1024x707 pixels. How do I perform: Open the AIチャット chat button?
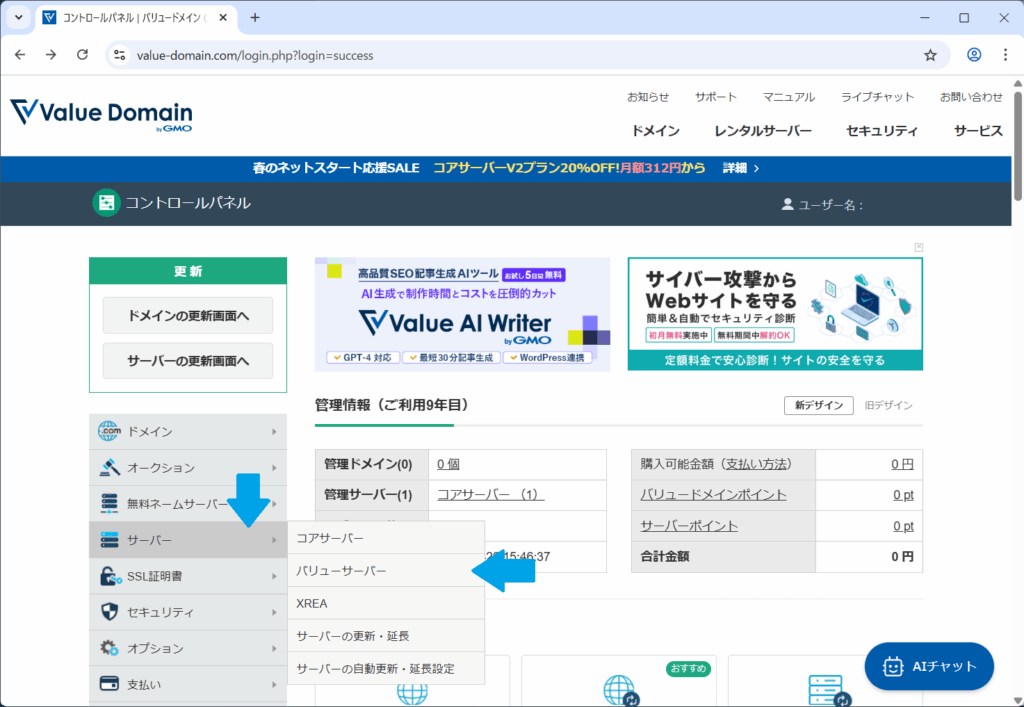929,666
